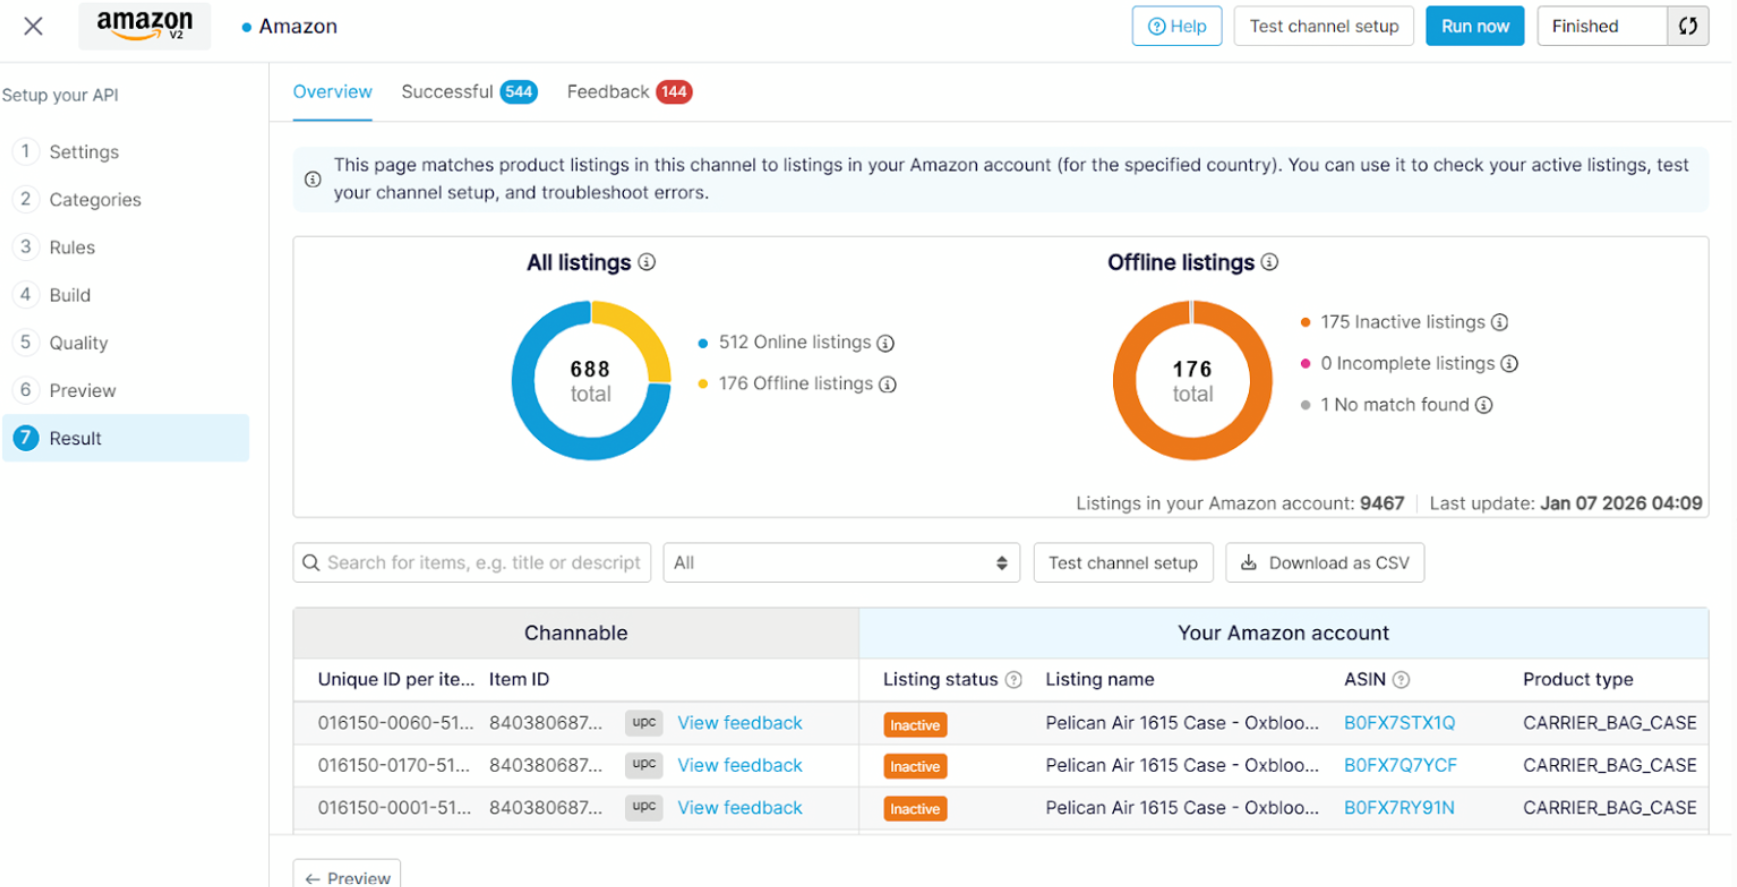Image resolution: width=1737 pixels, height=887 pixels.
Task: Switch to the Successful tab
Action: click(x=469, y=92)
